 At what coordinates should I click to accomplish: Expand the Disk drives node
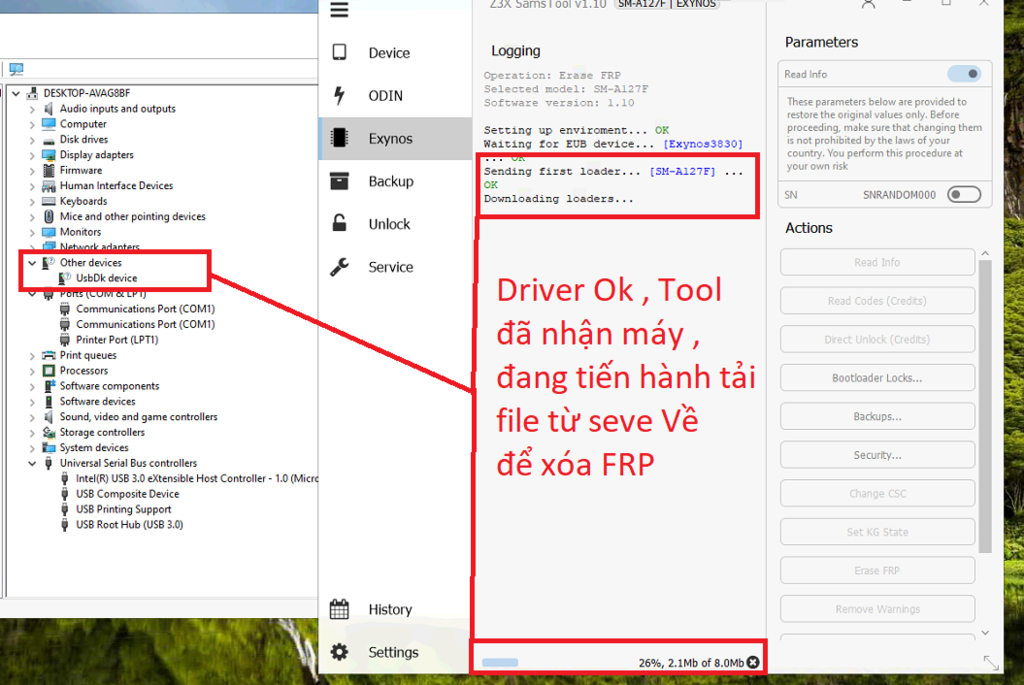[32, 139]
